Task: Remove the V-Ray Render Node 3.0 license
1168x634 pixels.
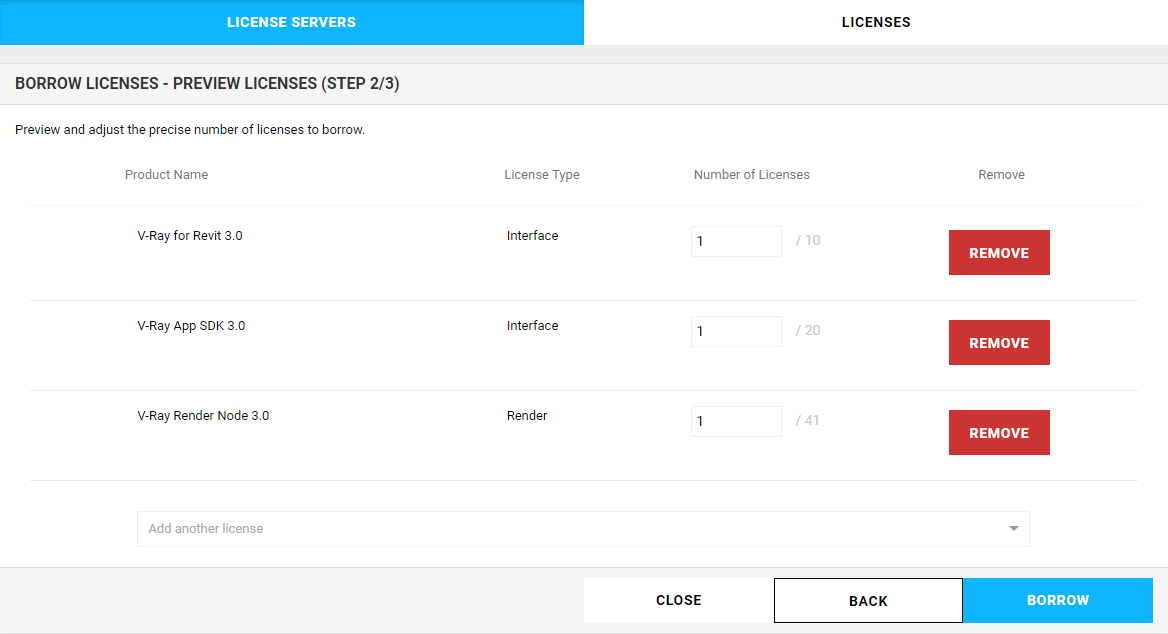Action: click(x=999, y=433)
